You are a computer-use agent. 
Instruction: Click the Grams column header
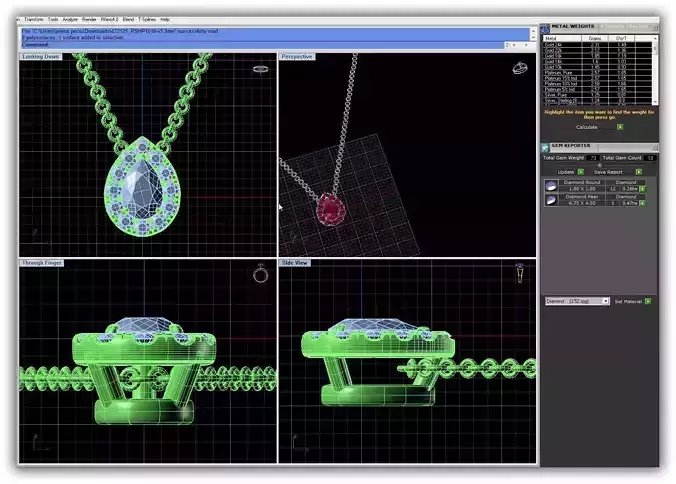click(595, 39)
